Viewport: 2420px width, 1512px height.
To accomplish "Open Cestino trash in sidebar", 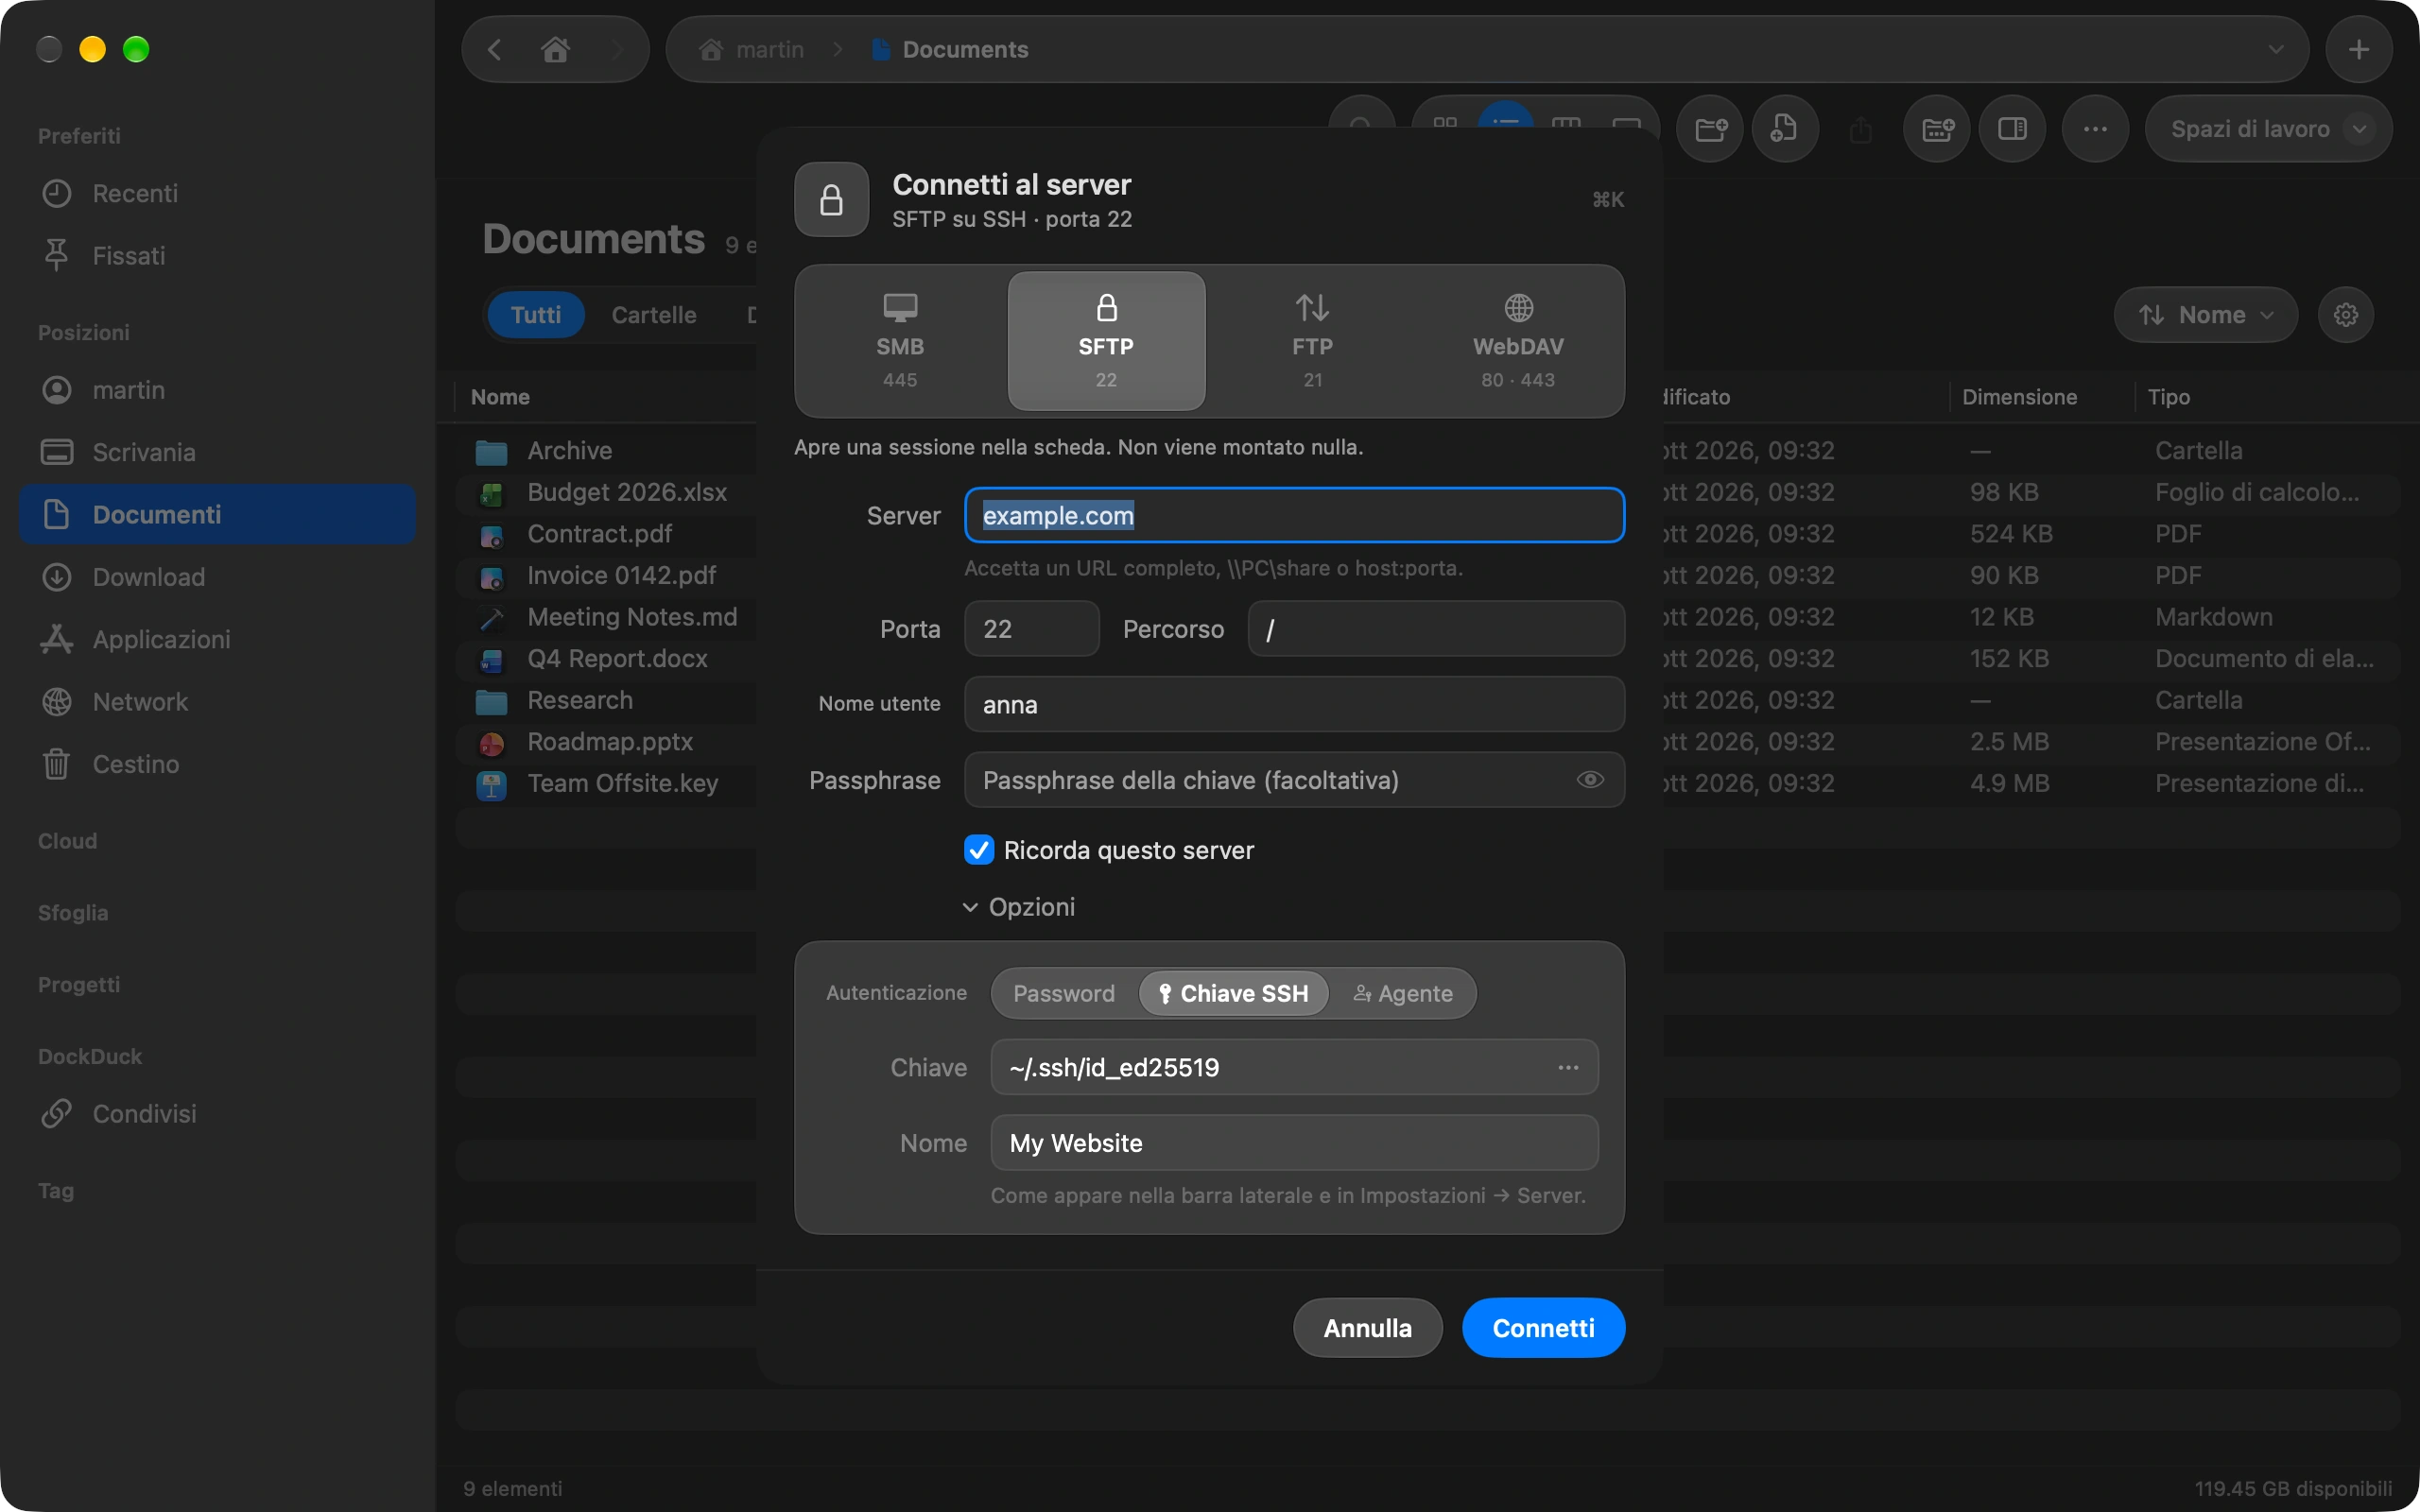I will (x=217, y=764).
